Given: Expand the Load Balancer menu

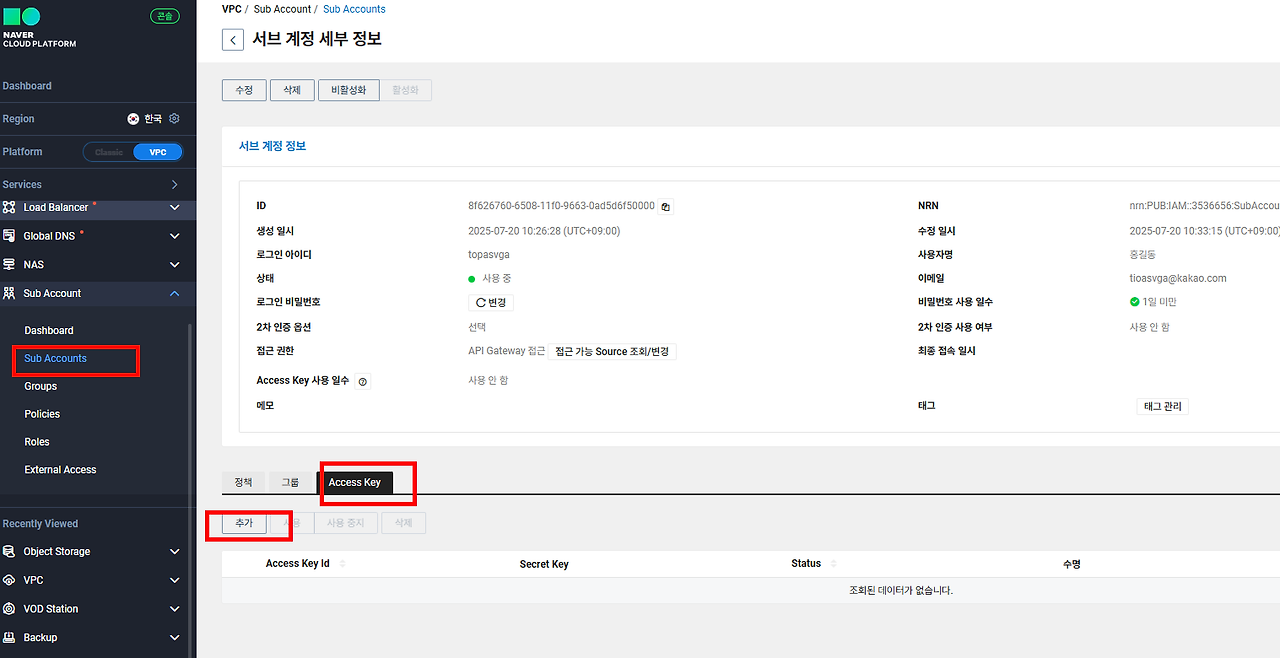Looking at the screenshot, I should 175,207.
